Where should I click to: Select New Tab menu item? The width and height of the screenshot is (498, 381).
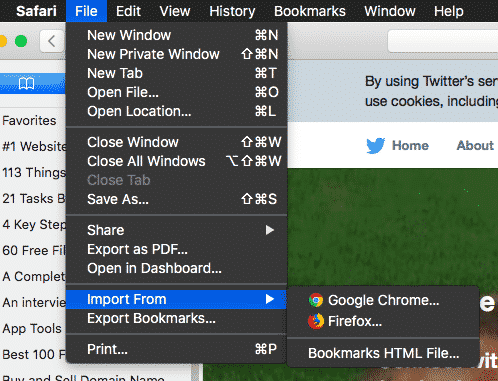pos(177,73)
